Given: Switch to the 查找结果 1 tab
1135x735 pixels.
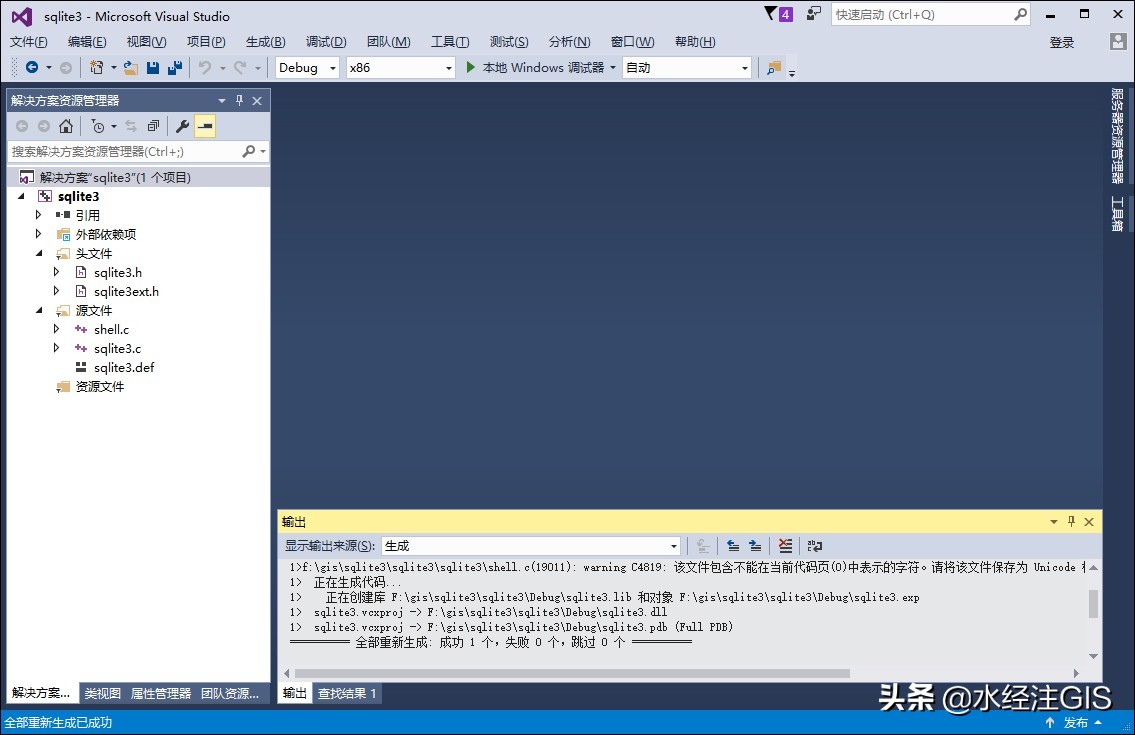Looking at the screenshot, I should (347, 693).
